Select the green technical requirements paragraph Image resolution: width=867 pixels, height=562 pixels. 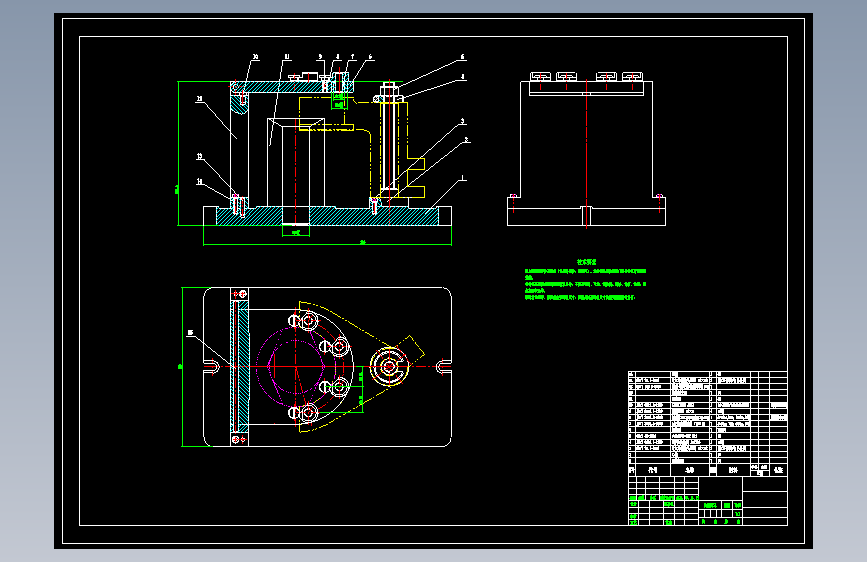click(586, 284)
